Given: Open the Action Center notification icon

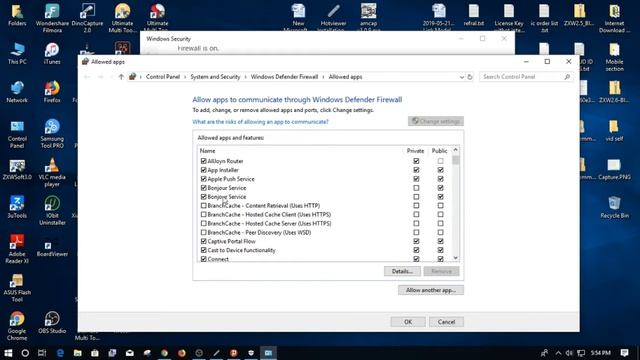Looking at the screenshot, I should [x=624, y=353].
